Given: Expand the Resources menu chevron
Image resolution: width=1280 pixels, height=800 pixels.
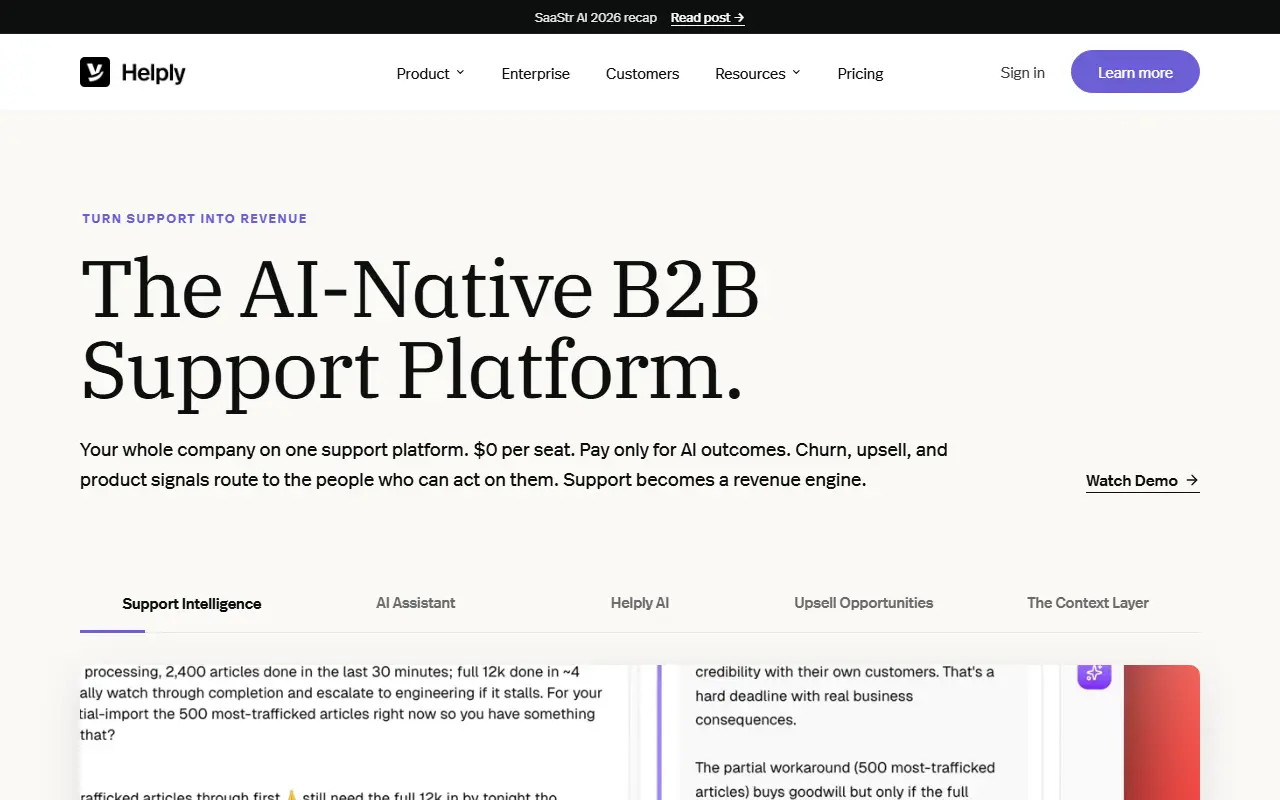Looking at the screenshot, I should [x=796, y=72].
